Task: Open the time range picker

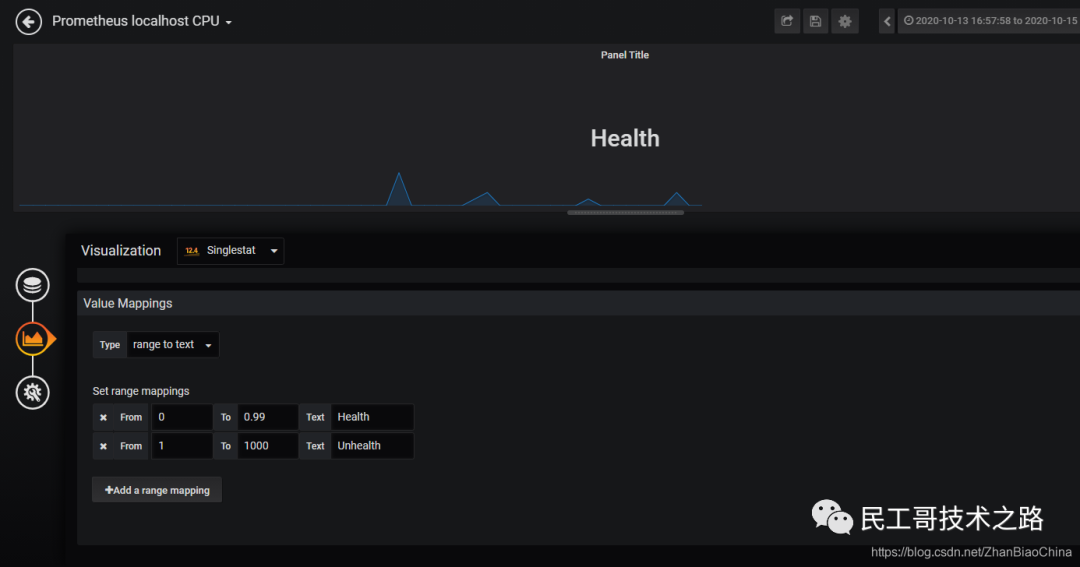Action: point(989,21)
